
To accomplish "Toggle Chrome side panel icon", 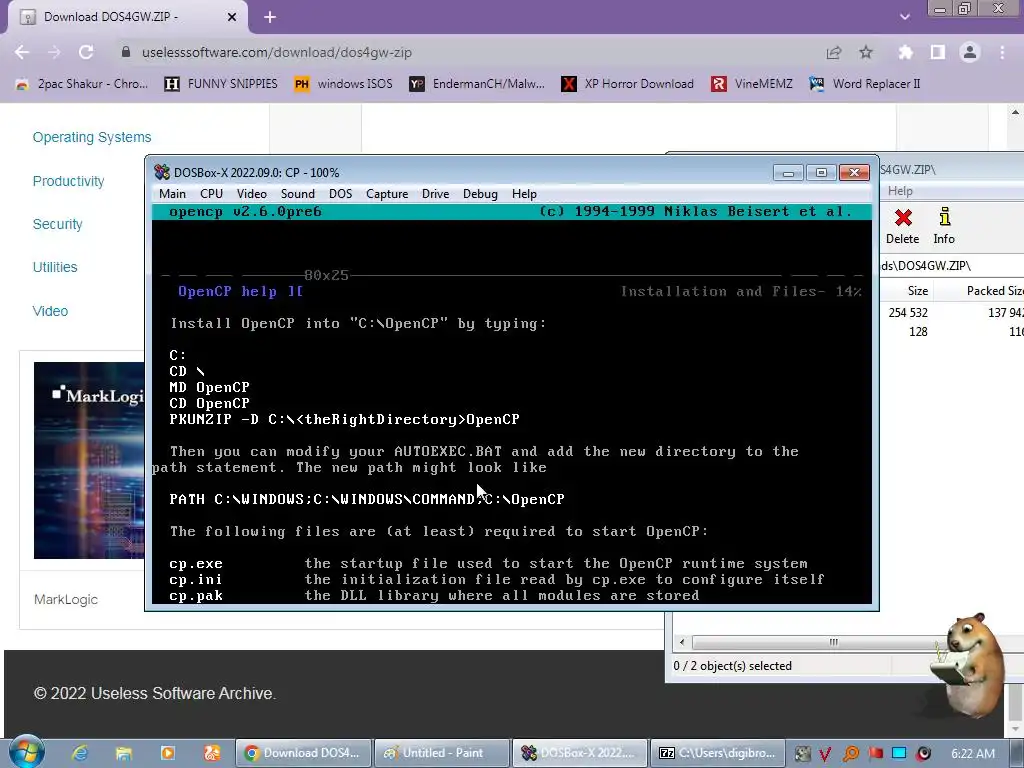I will click(938, 52).
